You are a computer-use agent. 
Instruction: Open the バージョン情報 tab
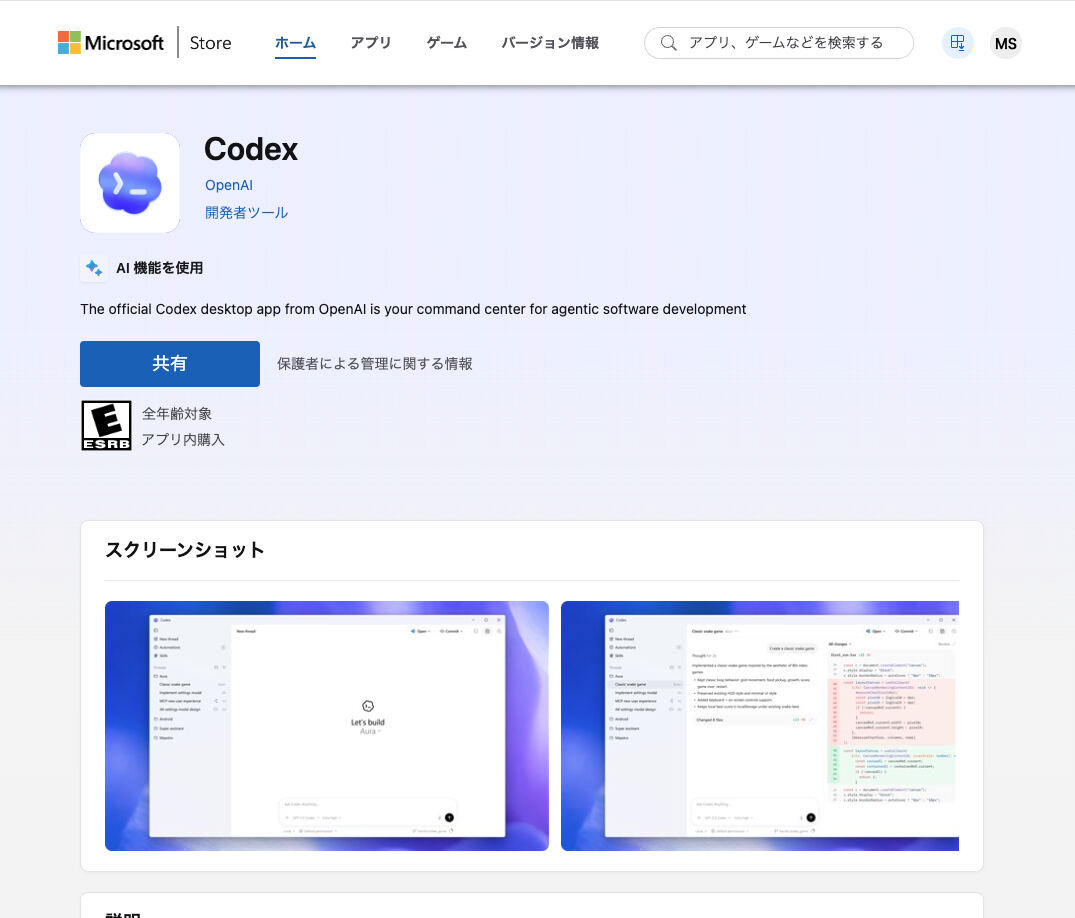[549, 43]
